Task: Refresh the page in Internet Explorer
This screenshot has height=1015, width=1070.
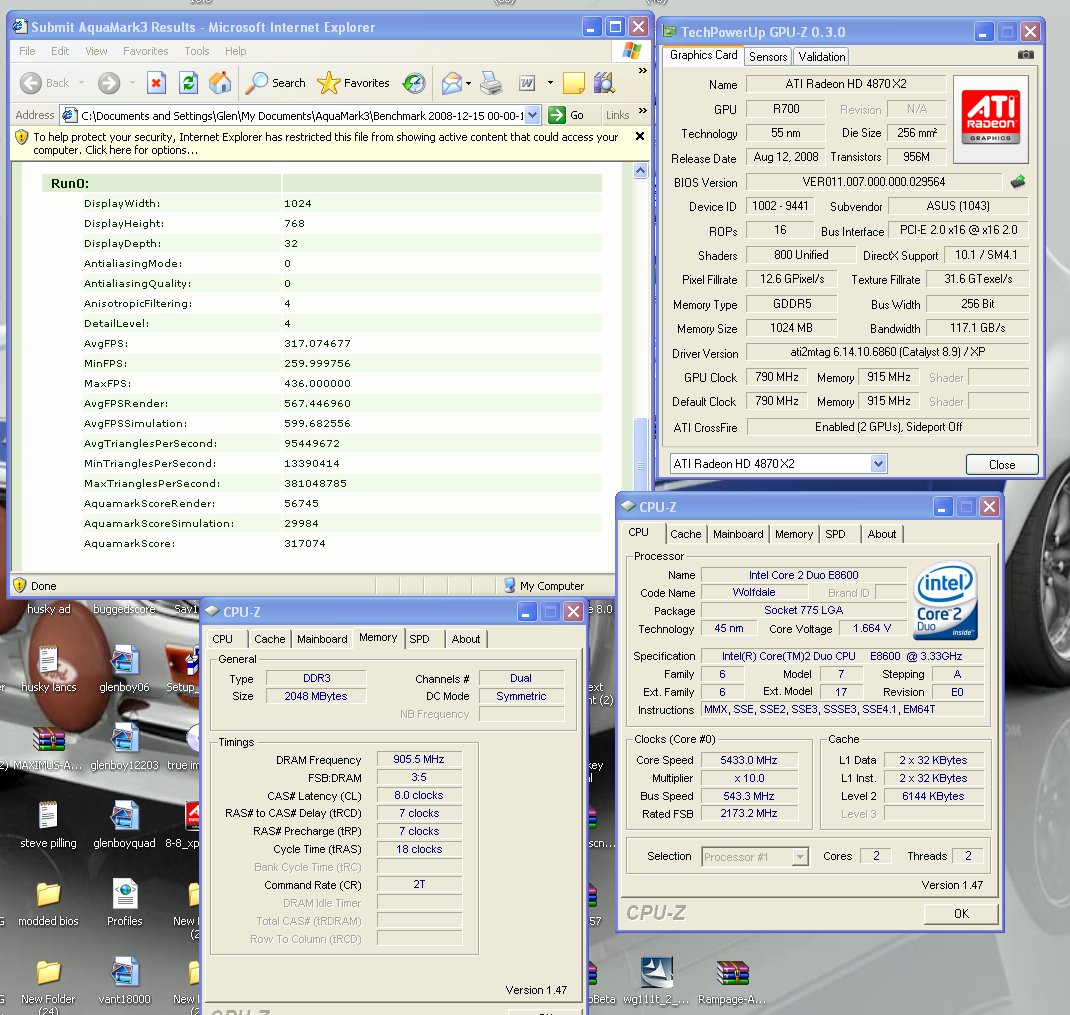Action: (188, 83)
